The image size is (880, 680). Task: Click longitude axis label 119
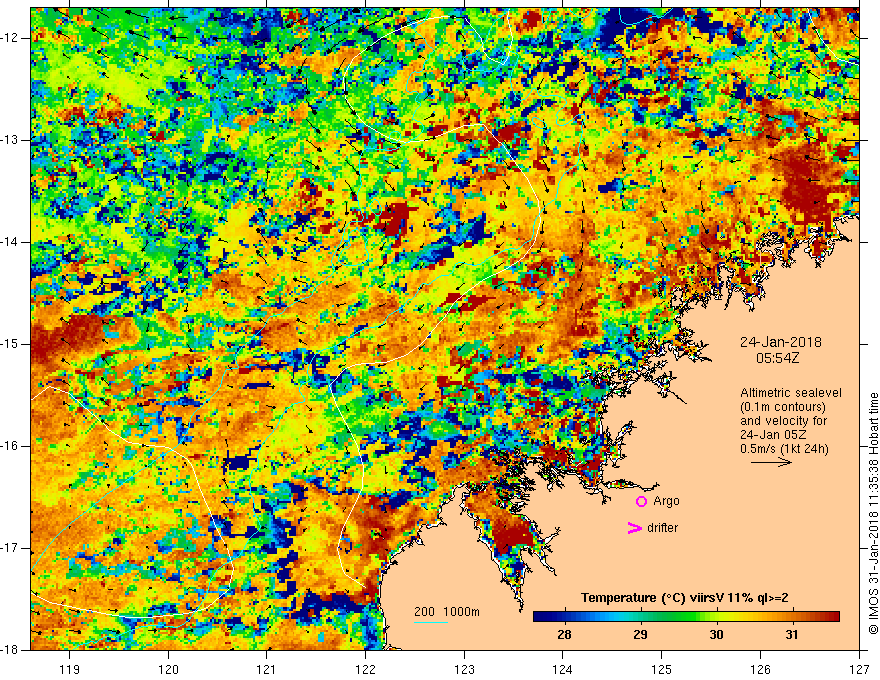(x=70, y=669)
